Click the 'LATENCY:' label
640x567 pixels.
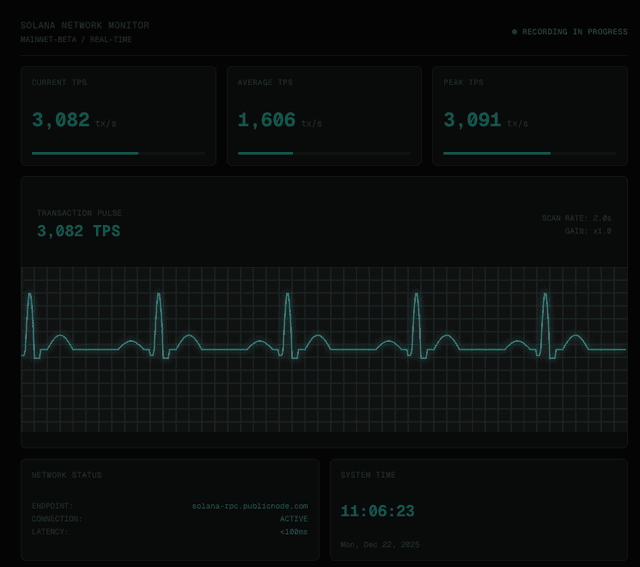click(50, 531)
